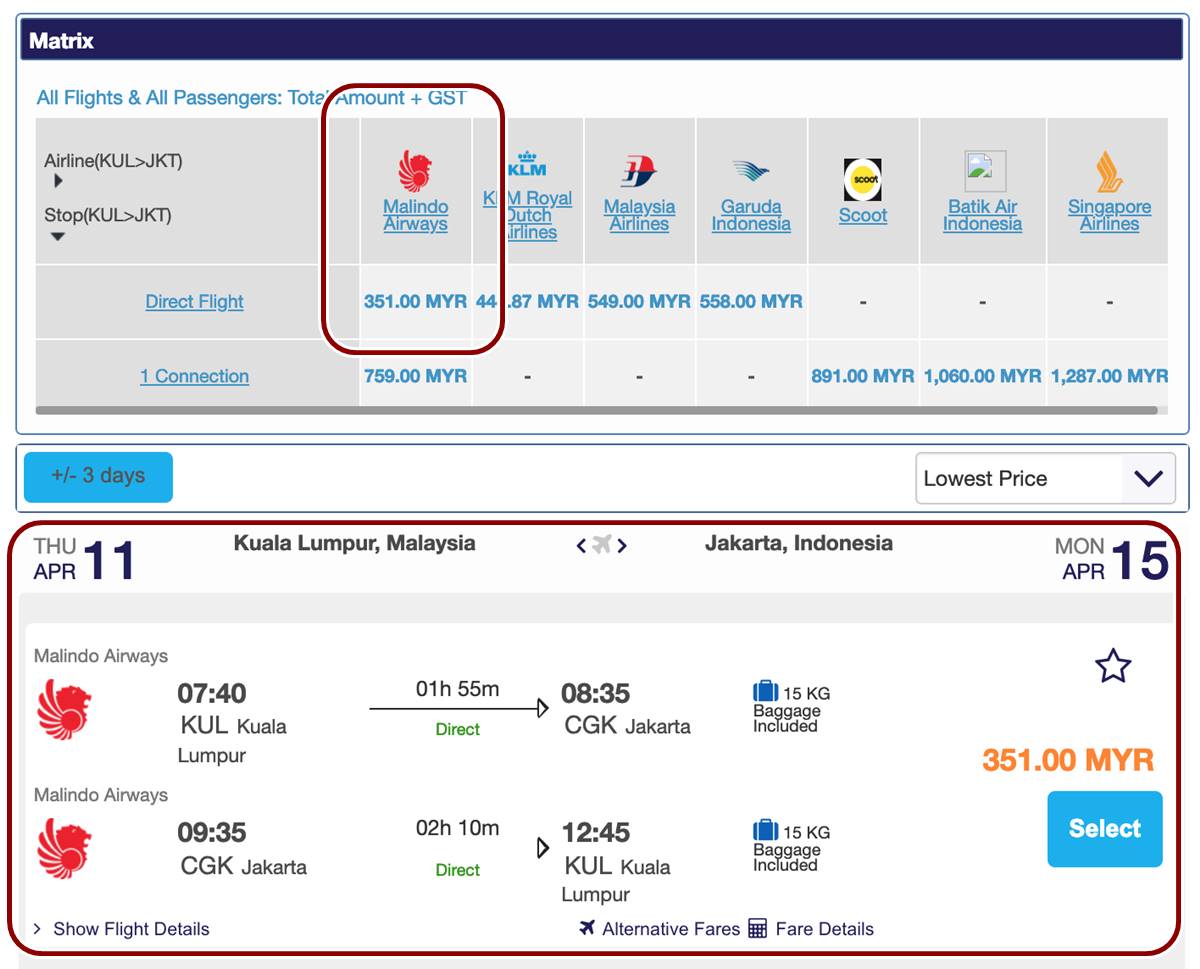This screenshot has width=1200, height=969.
Task: Click the +/- 3 days button
Action: click(x=98, y=476)
